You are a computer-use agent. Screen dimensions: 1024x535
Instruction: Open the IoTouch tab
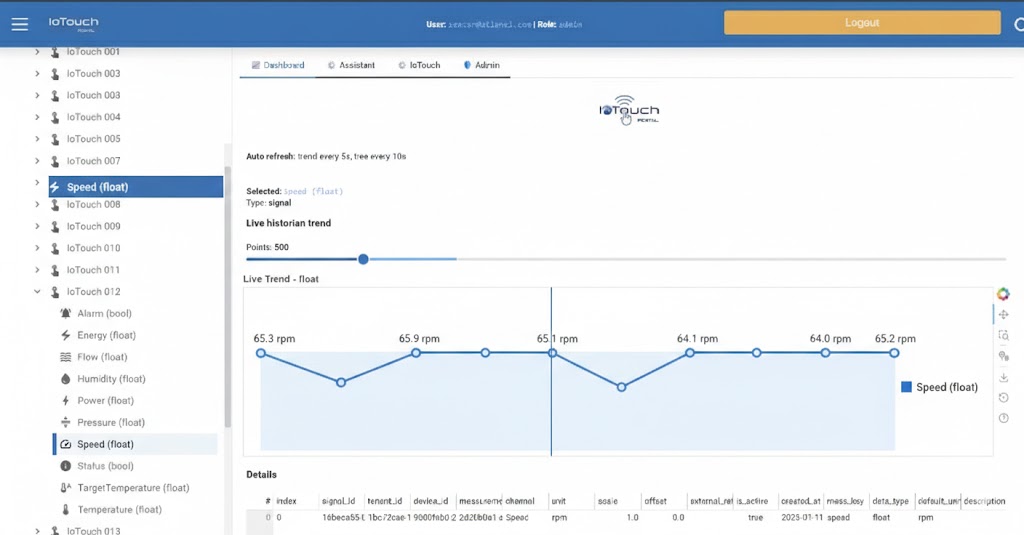click(x=419, y=65)
